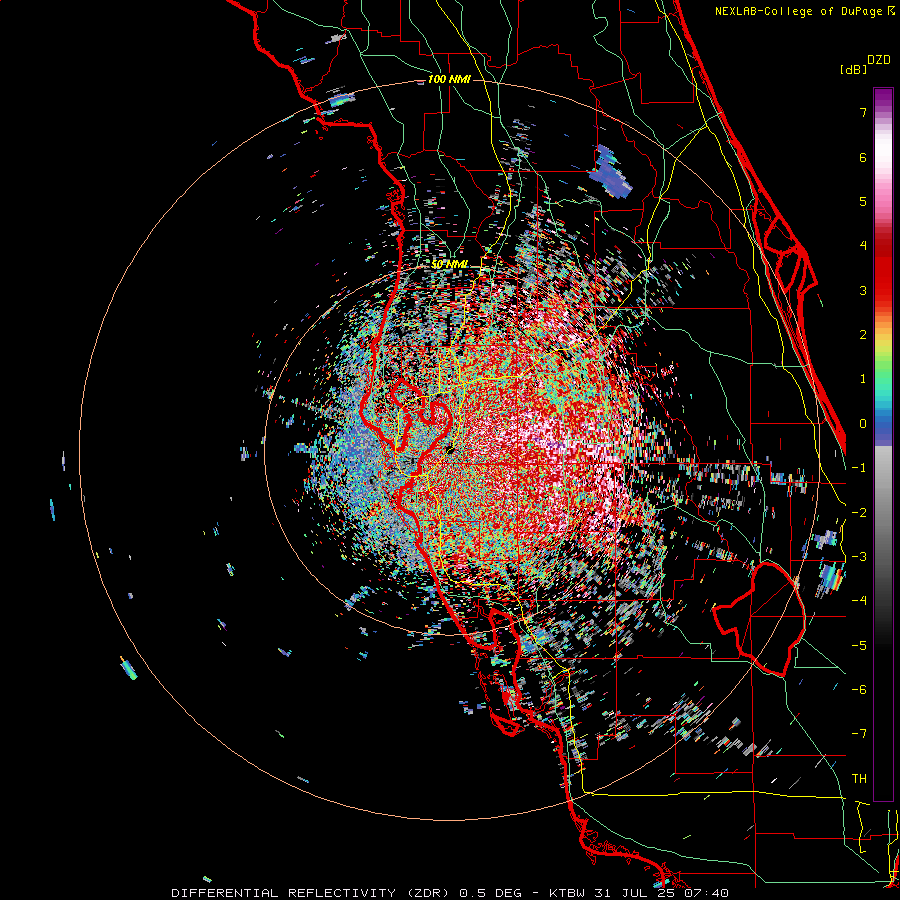The image size is (900, 900).
Task: Click the 100 NMI range ring label
Action: click(449, 79)
